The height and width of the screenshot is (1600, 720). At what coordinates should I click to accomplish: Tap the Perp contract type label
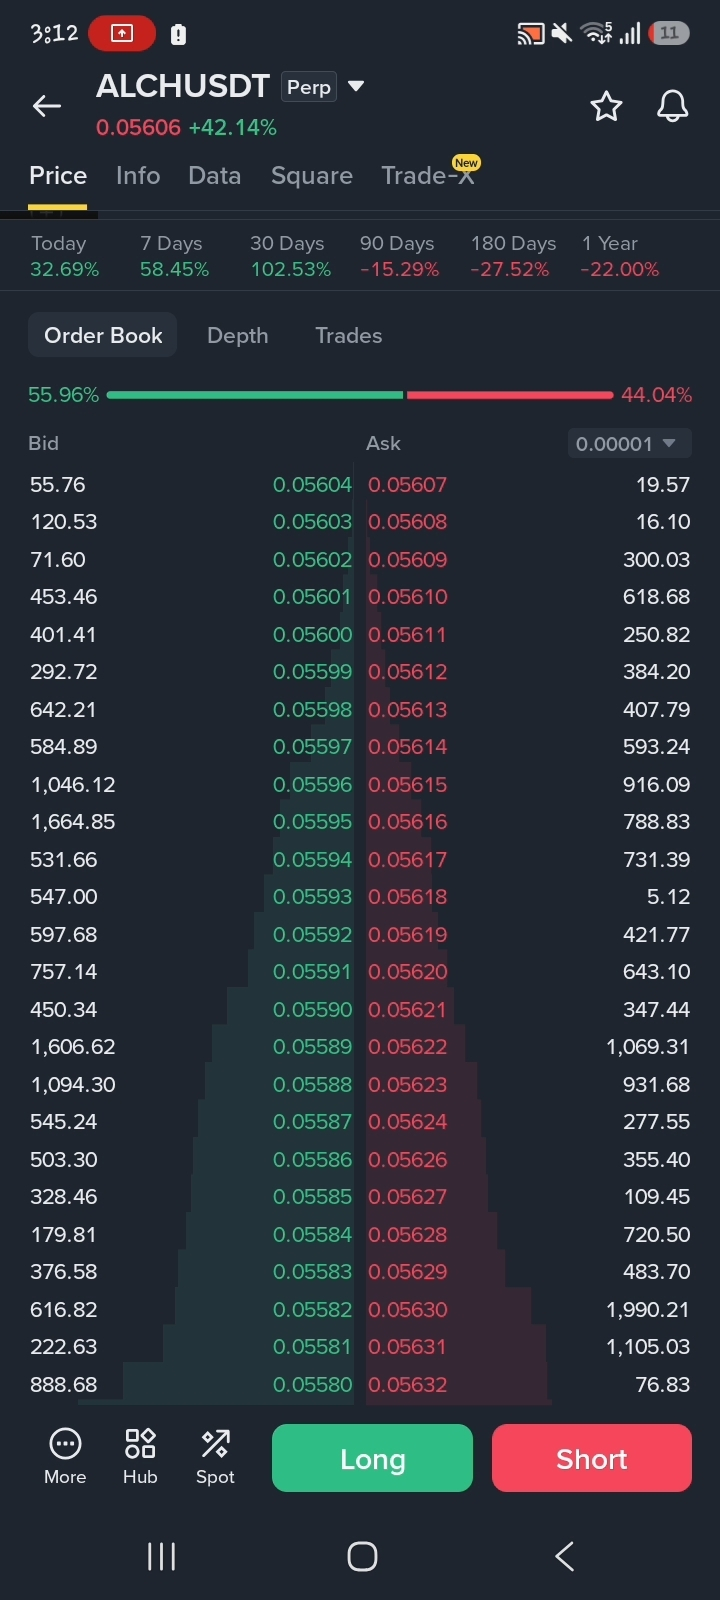[308, 87]
